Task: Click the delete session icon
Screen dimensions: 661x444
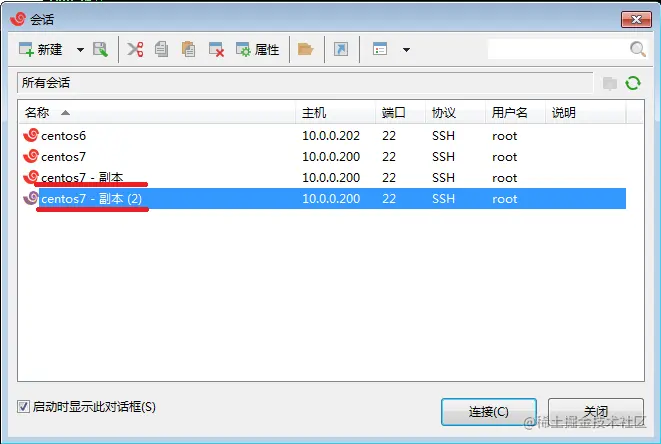Action: [216, 50]
